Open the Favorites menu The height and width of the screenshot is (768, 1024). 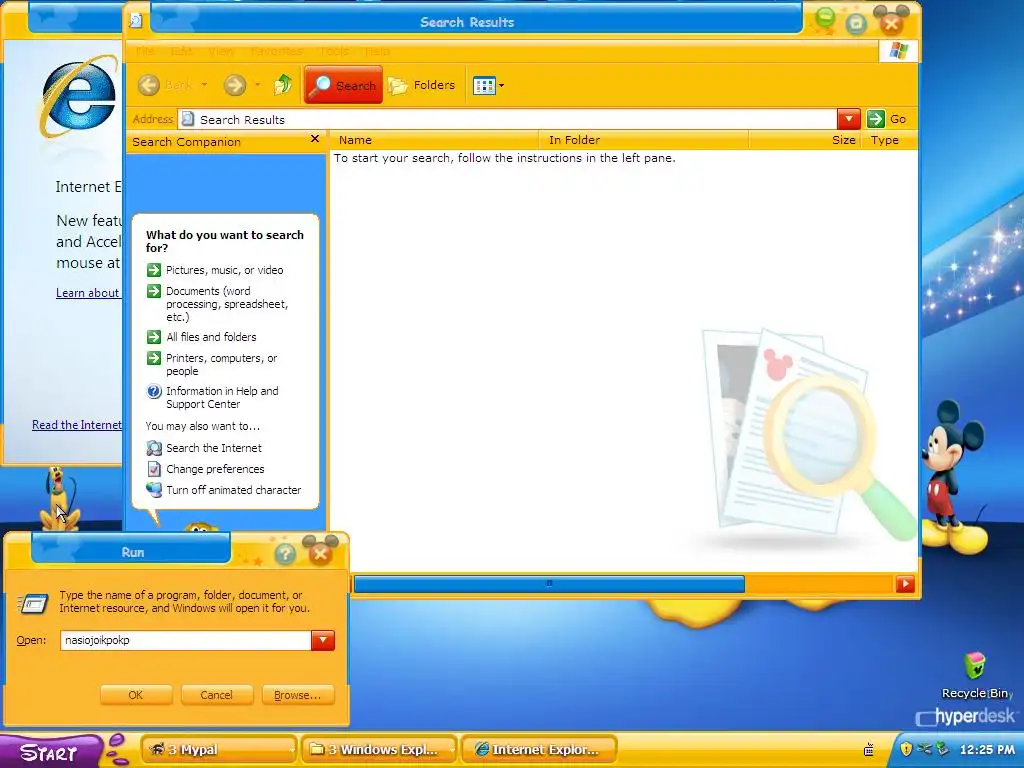click(x=276, y=51)
